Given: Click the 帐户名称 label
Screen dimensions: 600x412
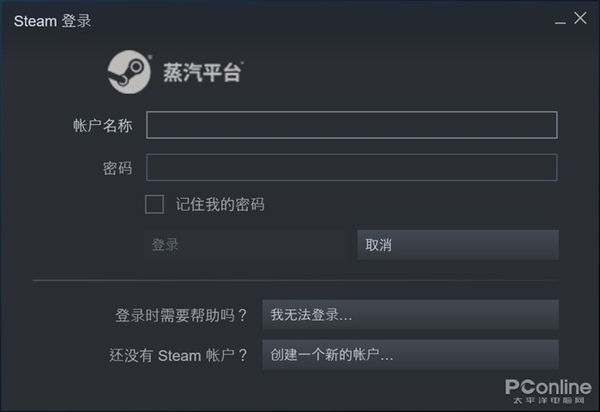Looking at the screenshot, I should tap(102, 126).
